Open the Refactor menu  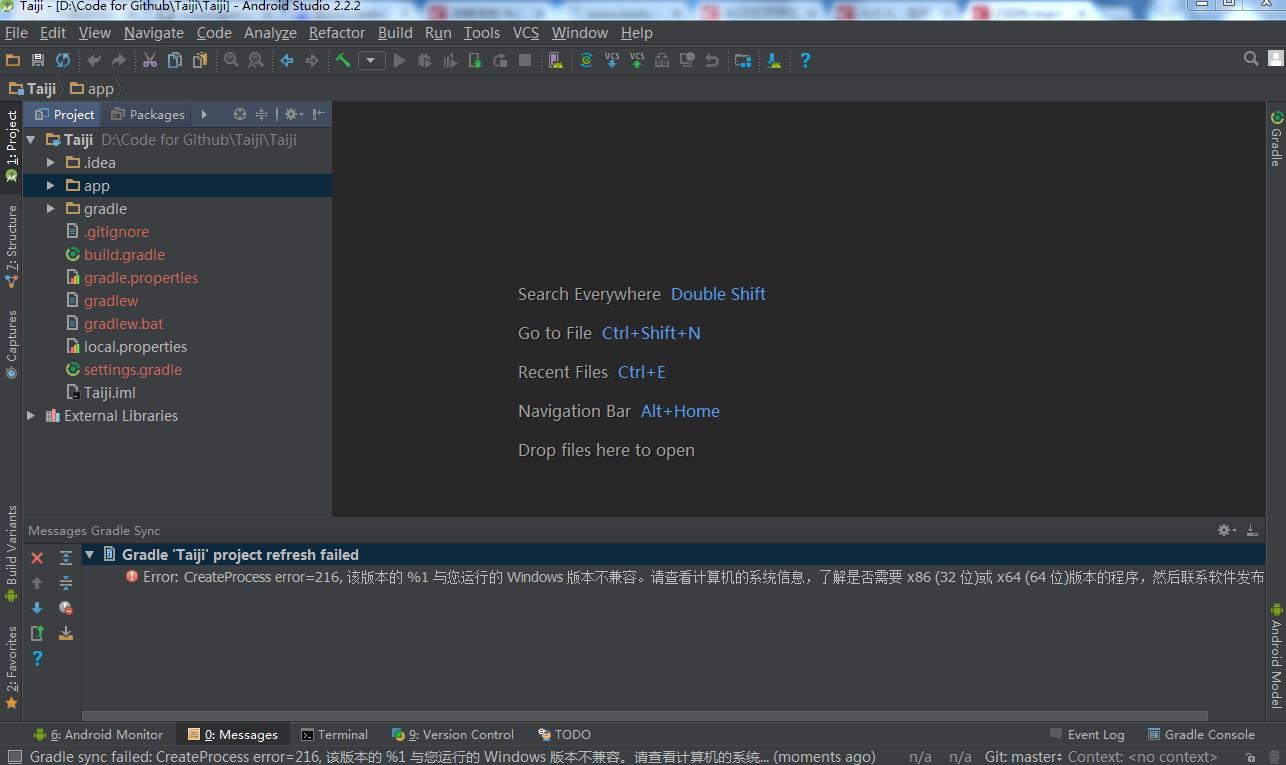[337, 33]
